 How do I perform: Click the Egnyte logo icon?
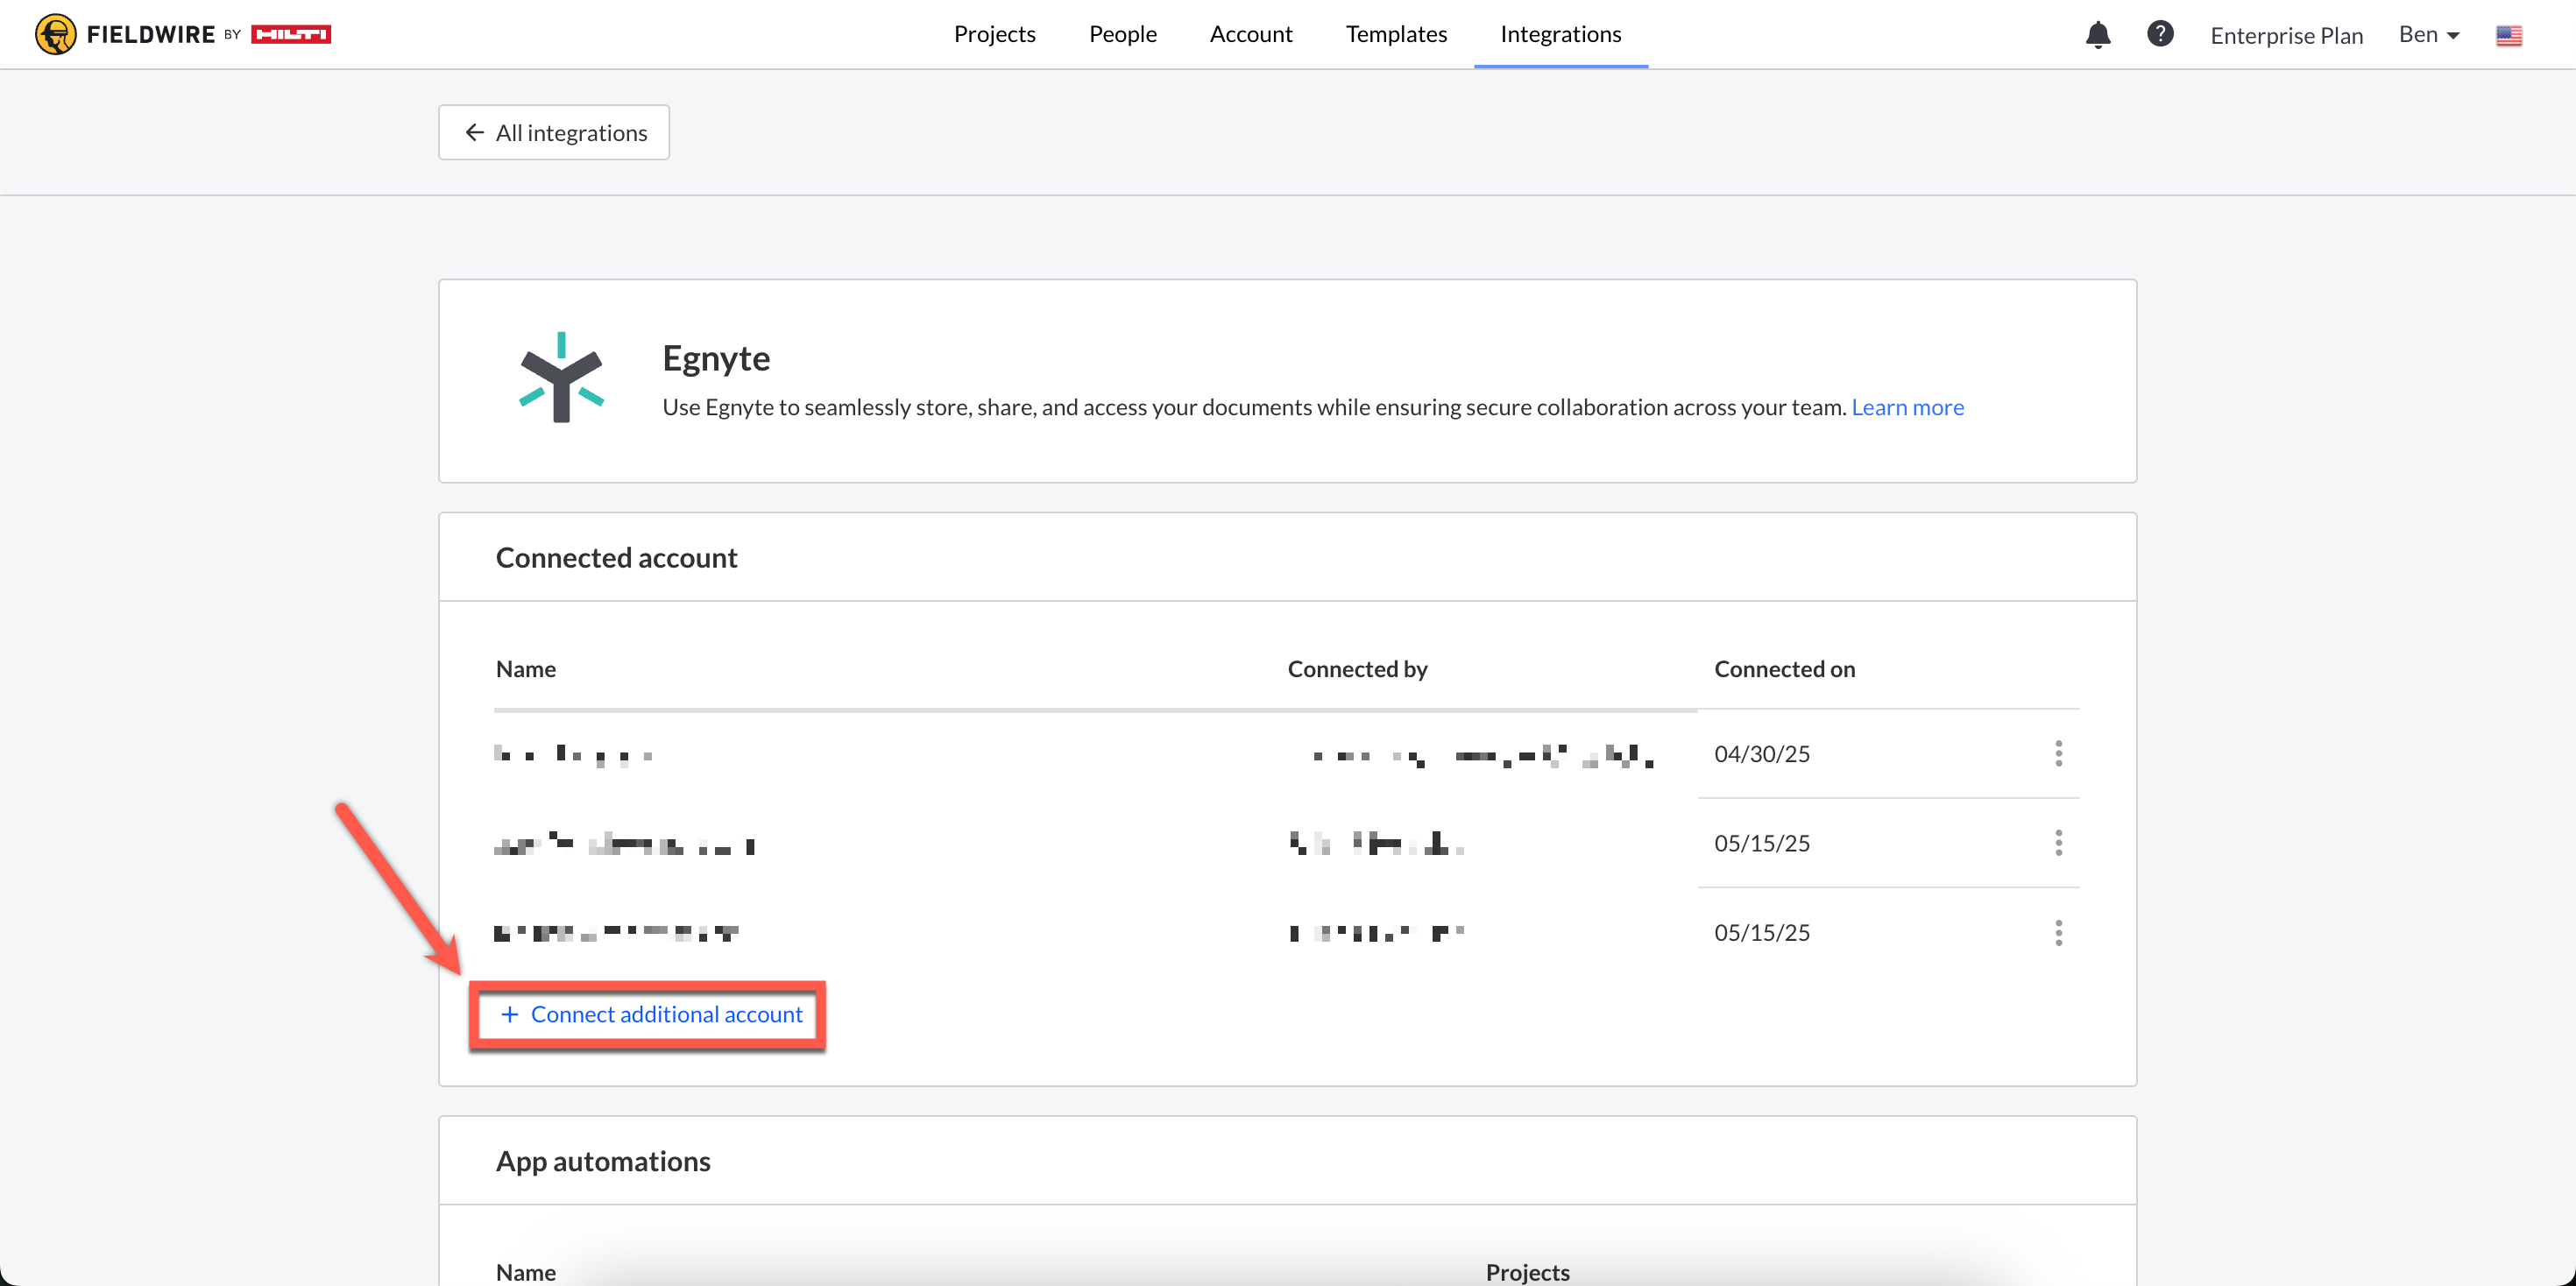tap(561, 378)
